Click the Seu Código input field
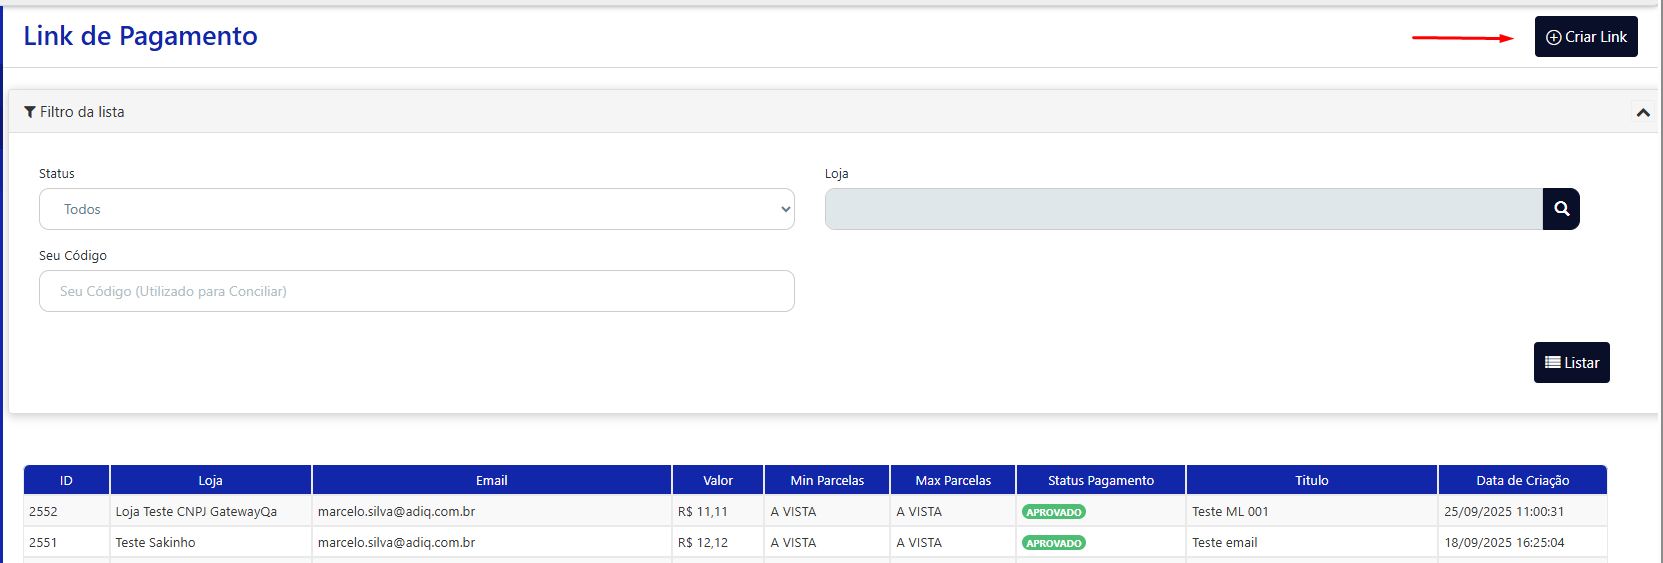This screenshot has height=563, width=1663. 417,291
